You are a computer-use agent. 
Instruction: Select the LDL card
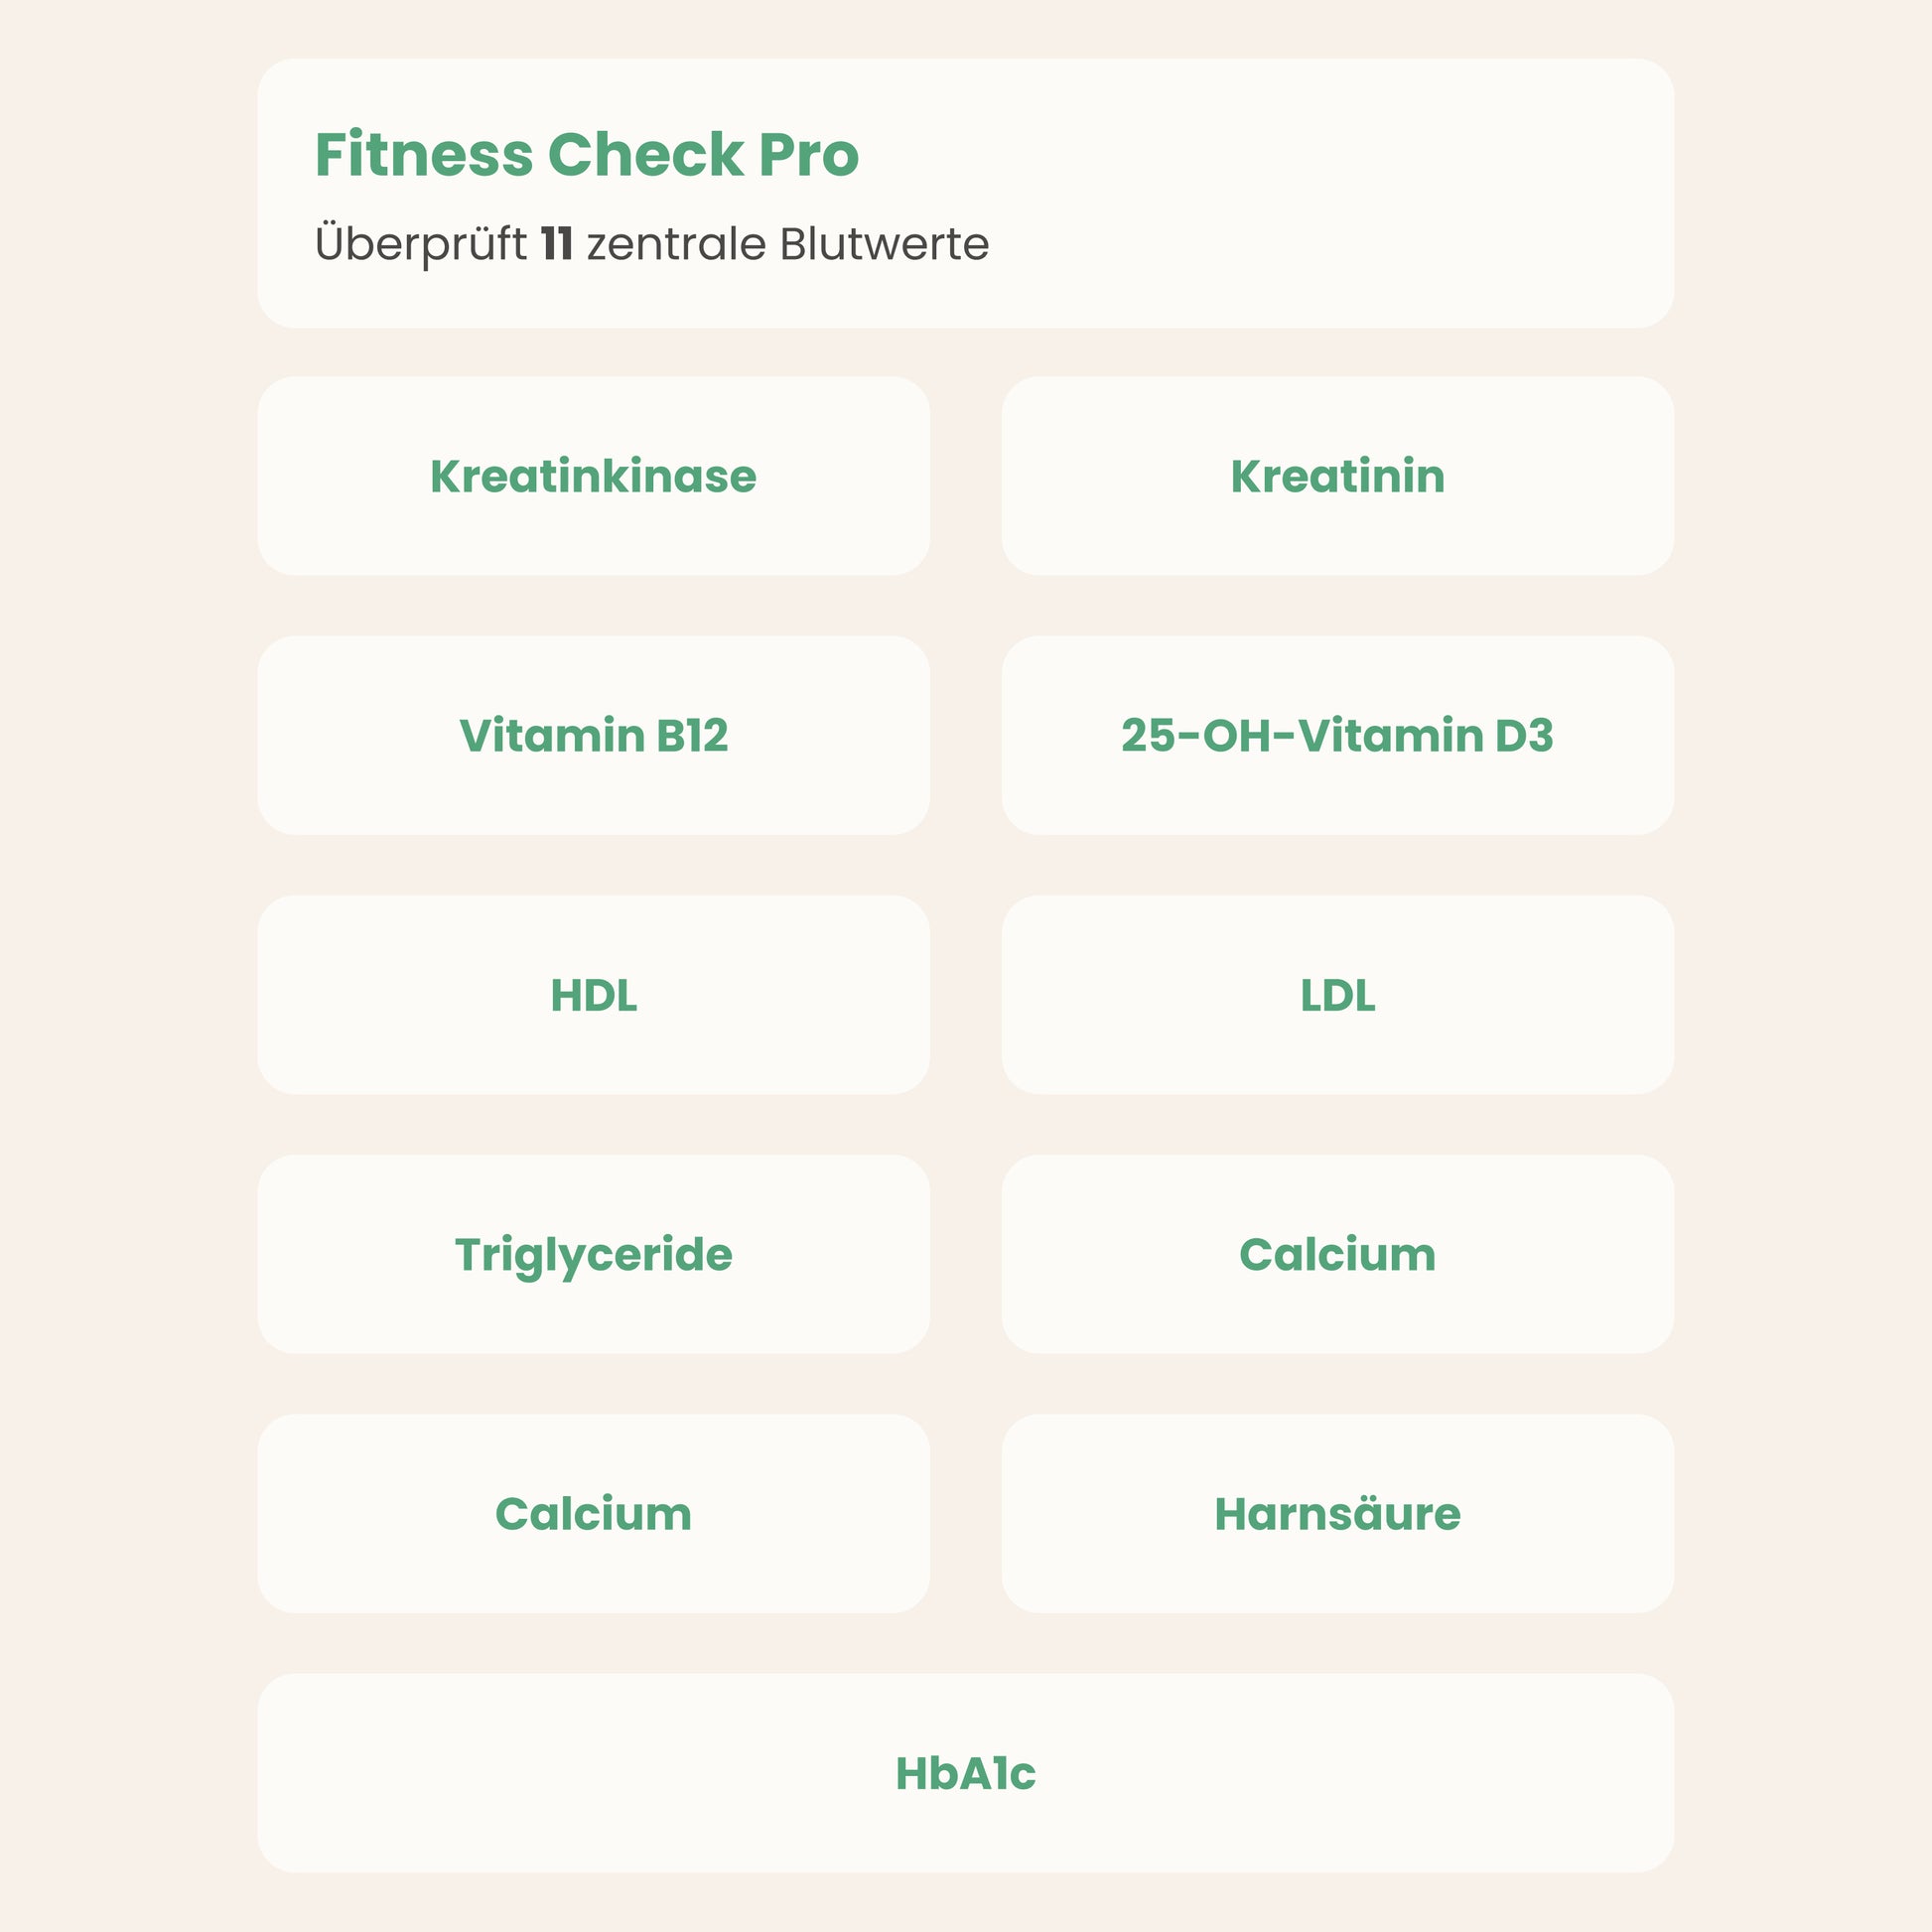pos(1337,995)
